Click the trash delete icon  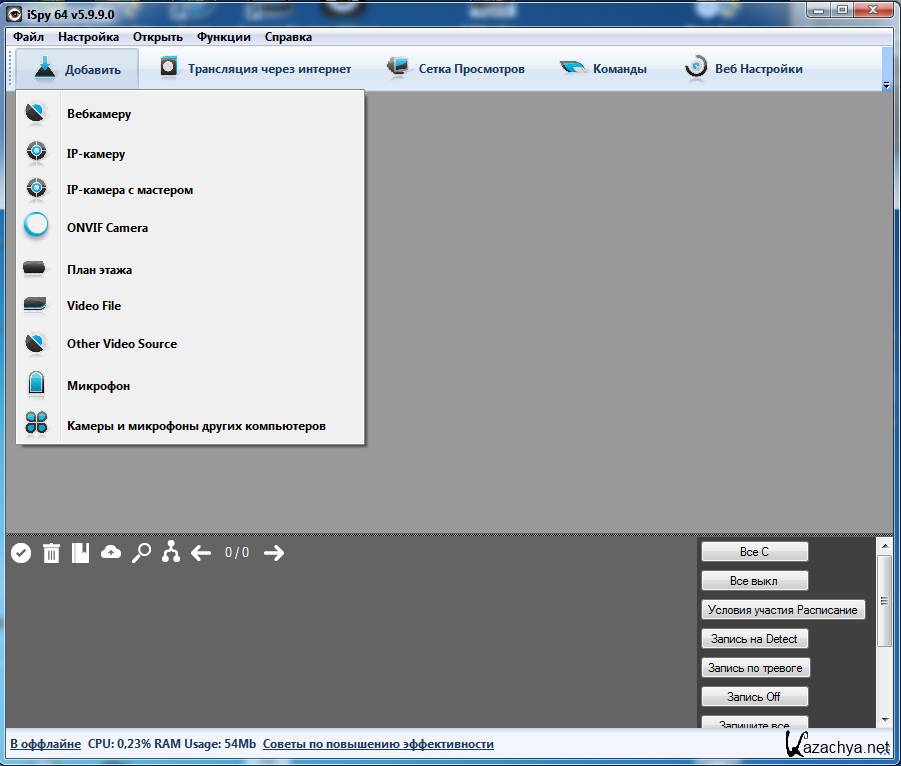tap(52, 553)
